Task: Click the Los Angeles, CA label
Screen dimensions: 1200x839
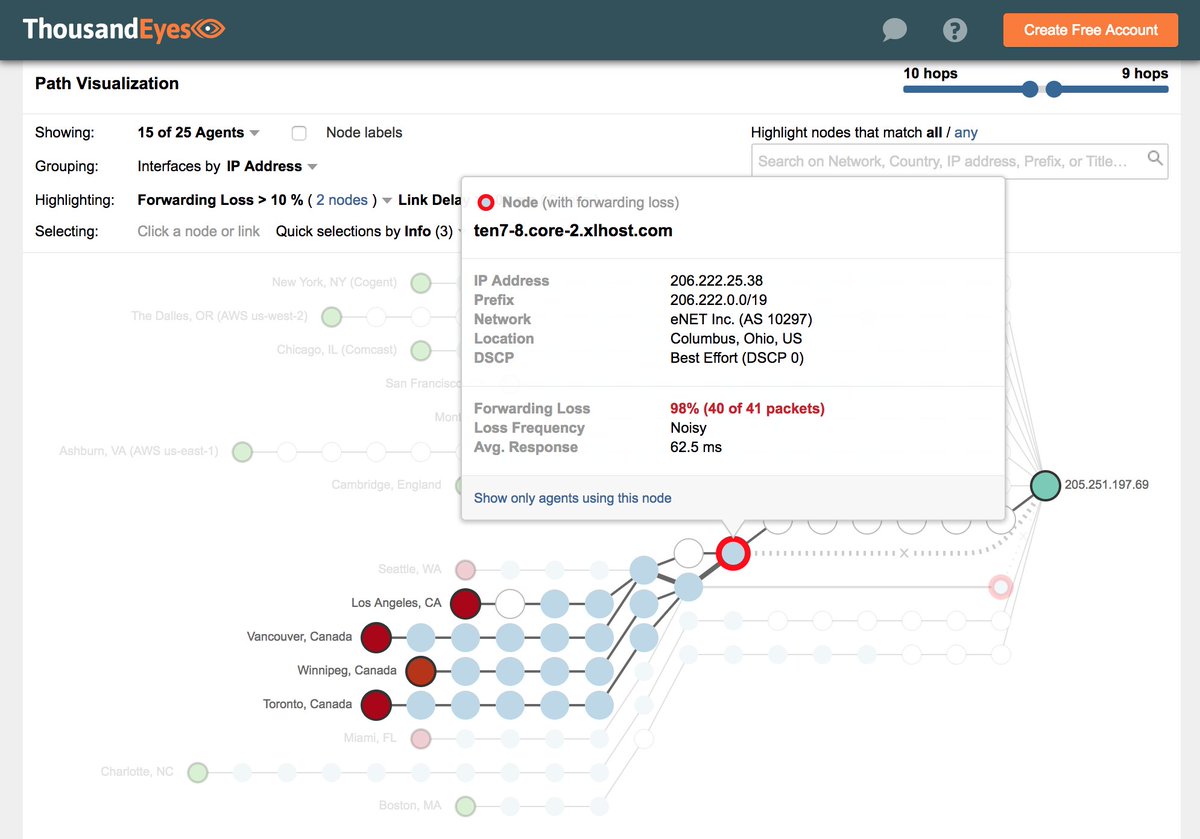Action: point(396,603)
